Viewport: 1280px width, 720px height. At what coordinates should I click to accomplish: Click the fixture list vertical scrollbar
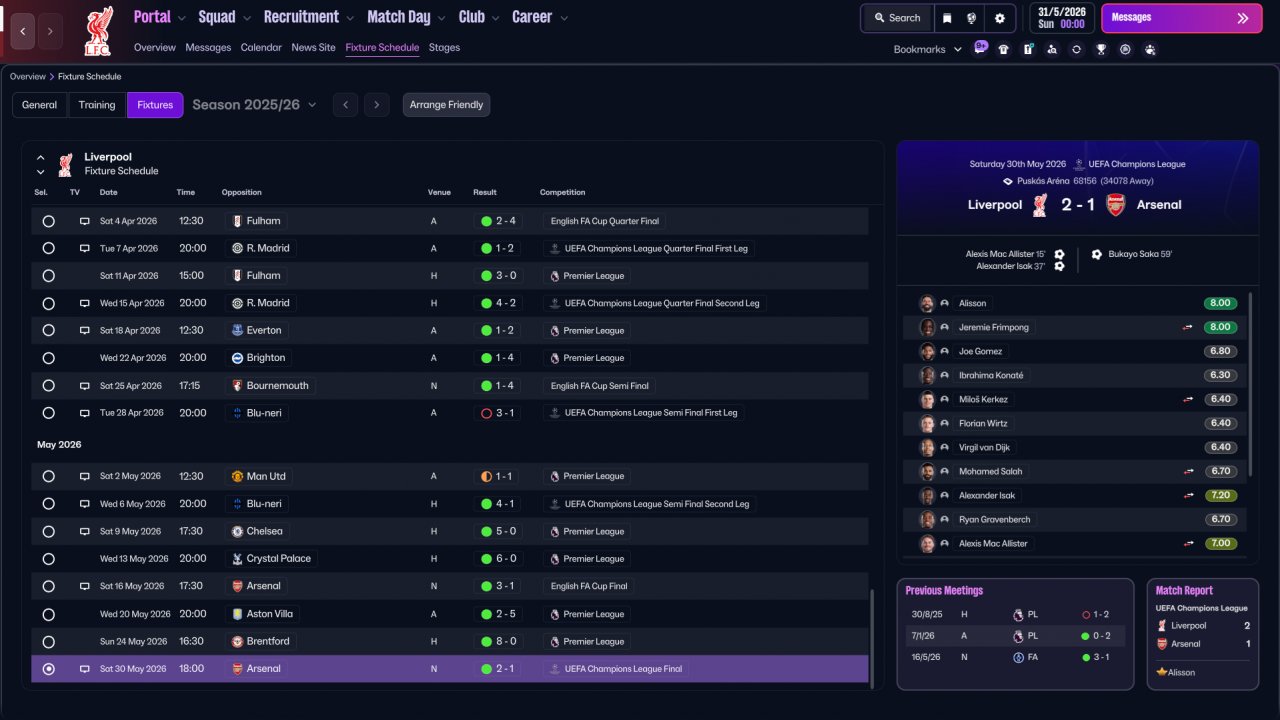point(873,638)
